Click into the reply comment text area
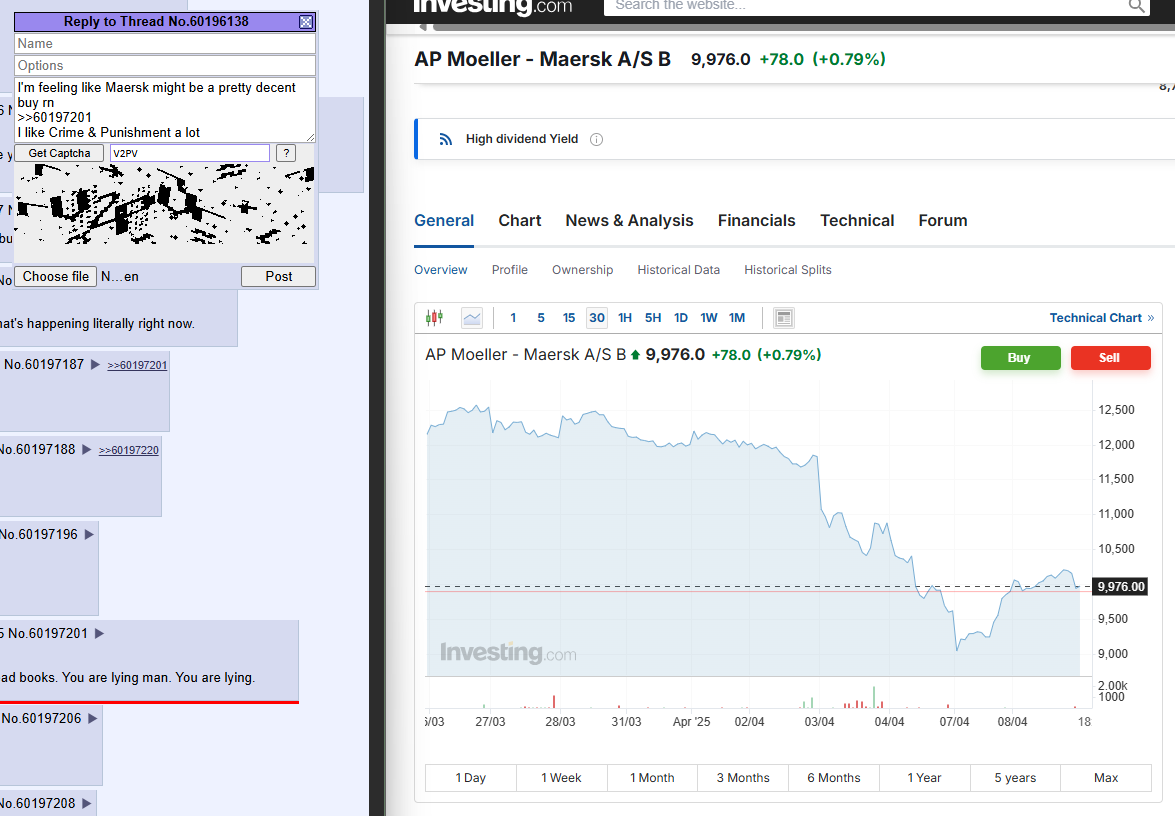This screenshot has height=816, width=1175. point(165,109)
